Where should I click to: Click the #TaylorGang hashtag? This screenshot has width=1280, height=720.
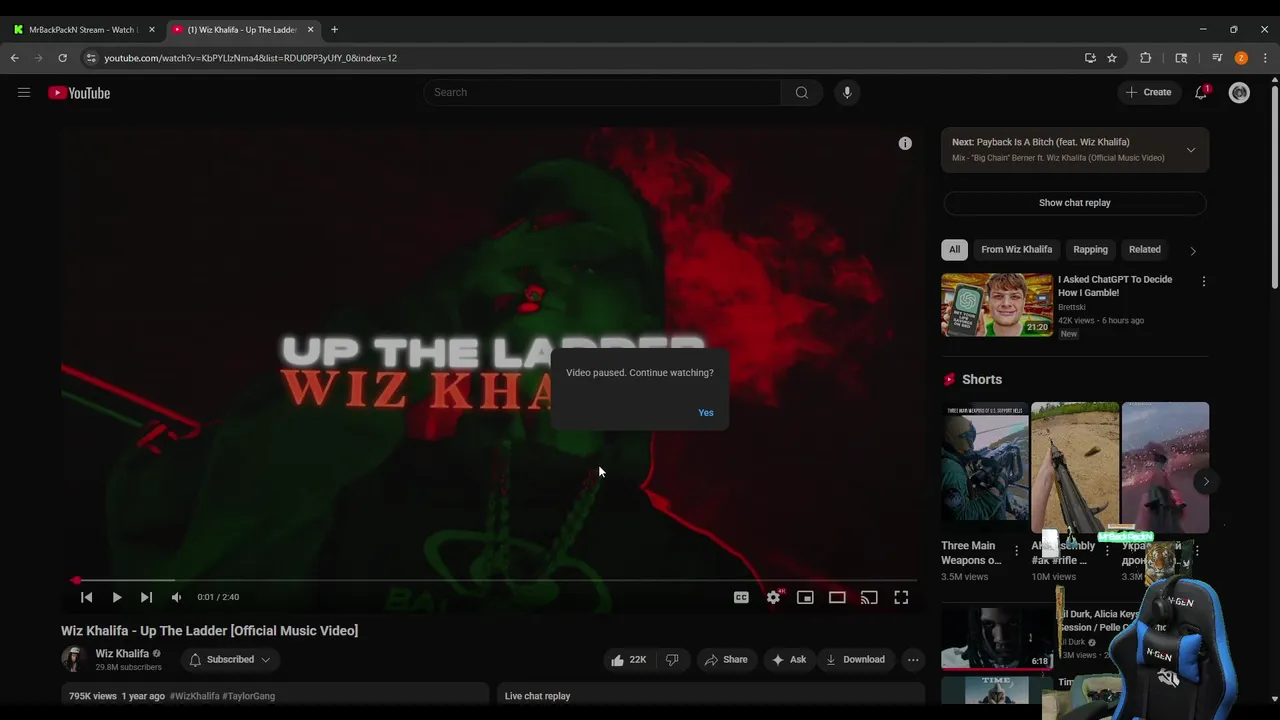tap(249, 696)
